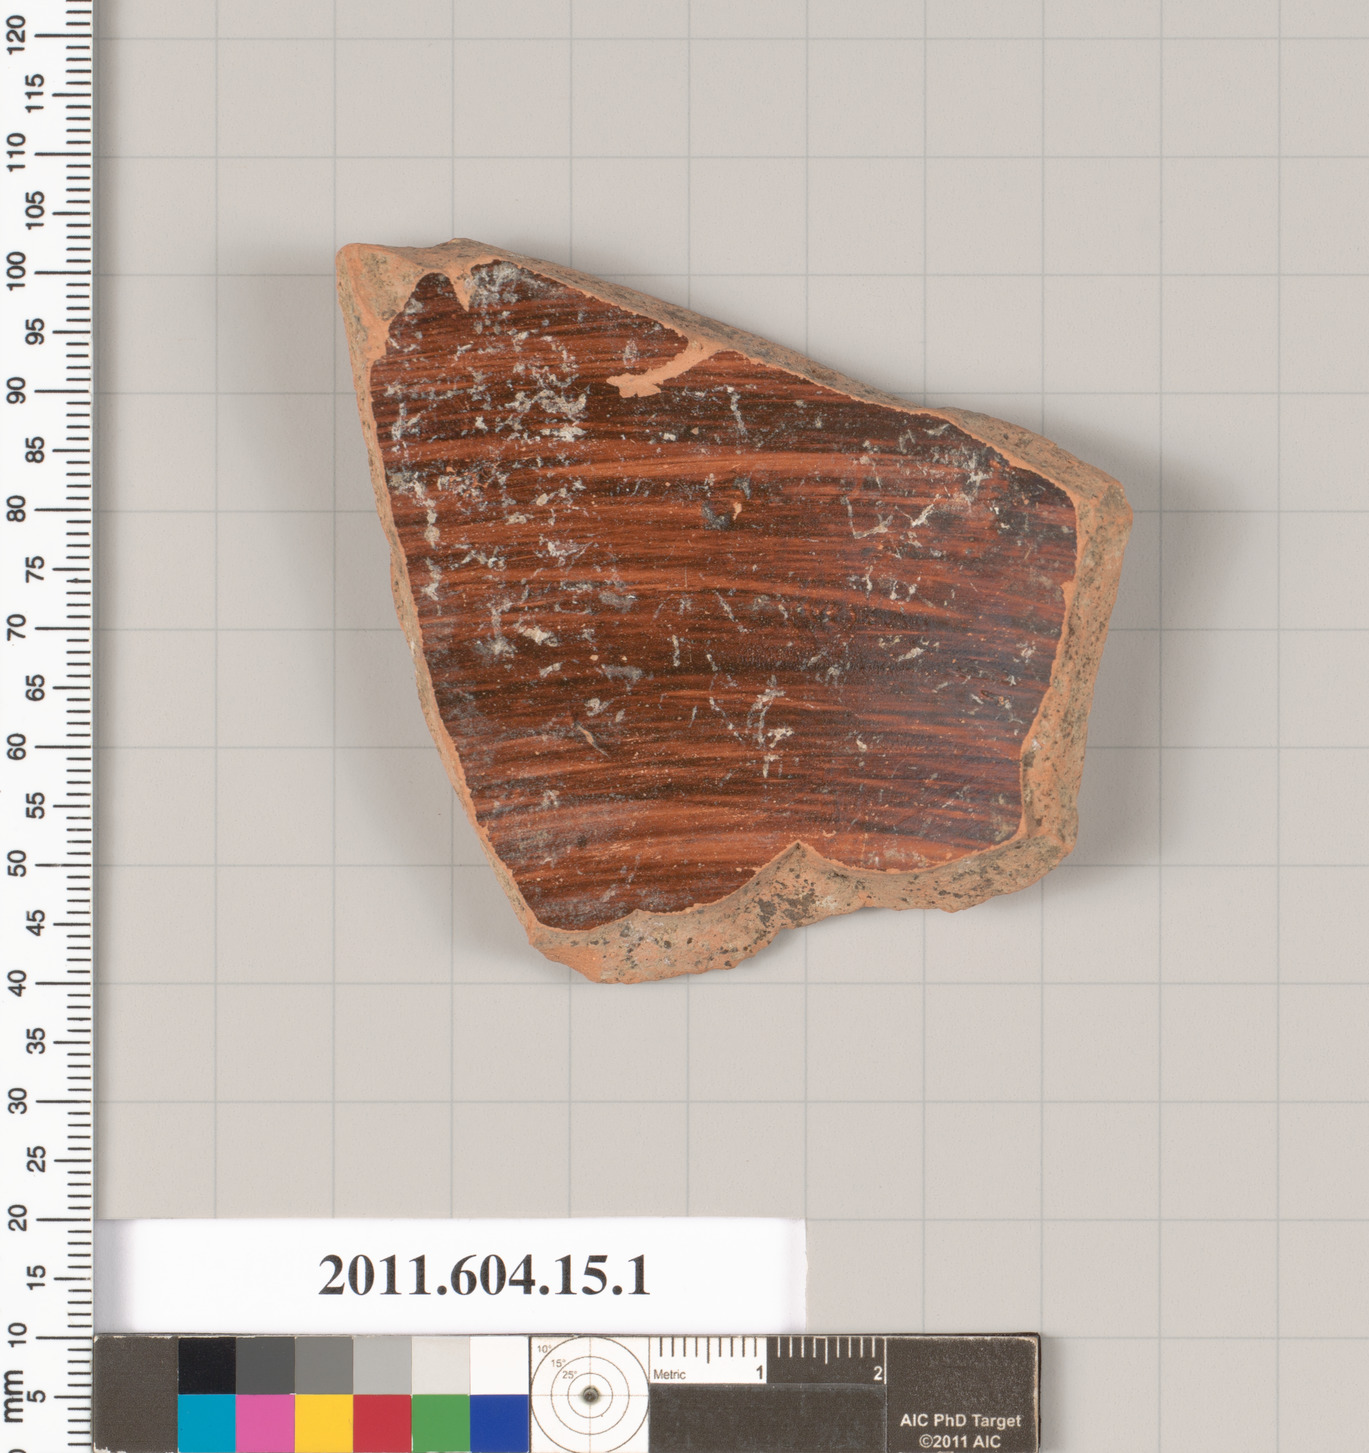Click the blue color patch
This screenshot has height=1453, width=1369.
tap(499, 1424)
